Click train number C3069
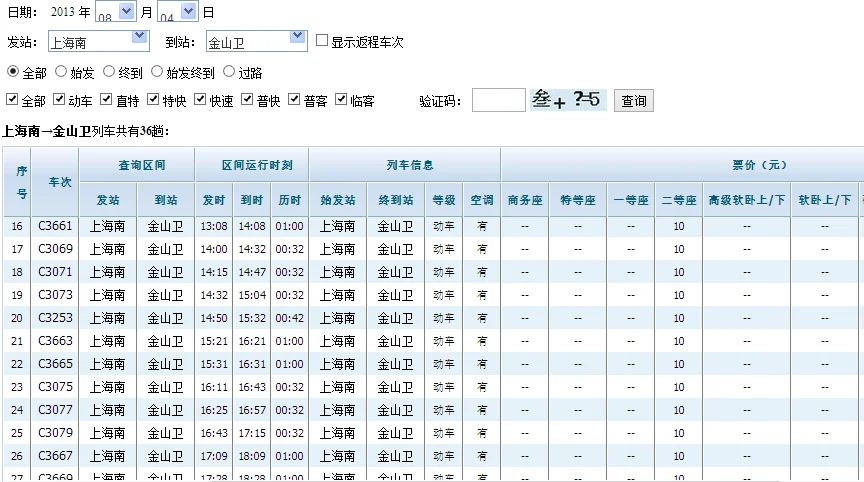The height and width of the screenshot is (482, 864). pyautogui.click(x=55, y=249)
